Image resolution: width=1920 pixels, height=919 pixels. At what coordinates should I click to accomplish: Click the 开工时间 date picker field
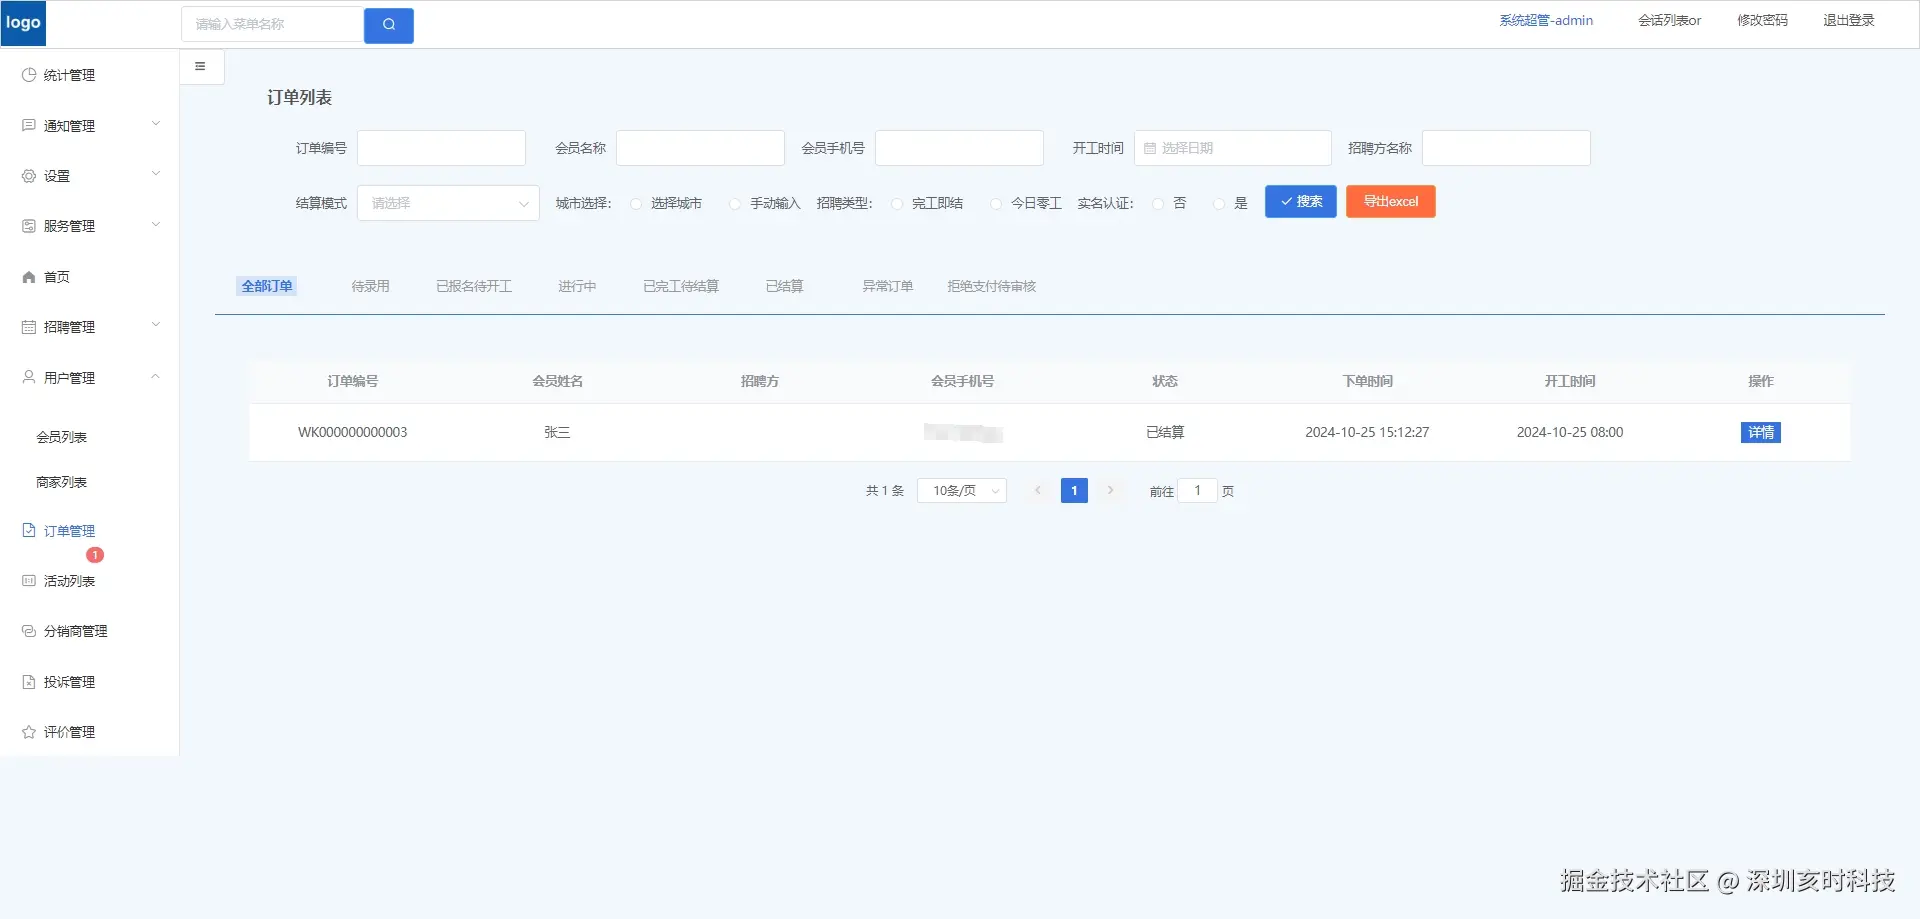click(x=1233, y=148)
